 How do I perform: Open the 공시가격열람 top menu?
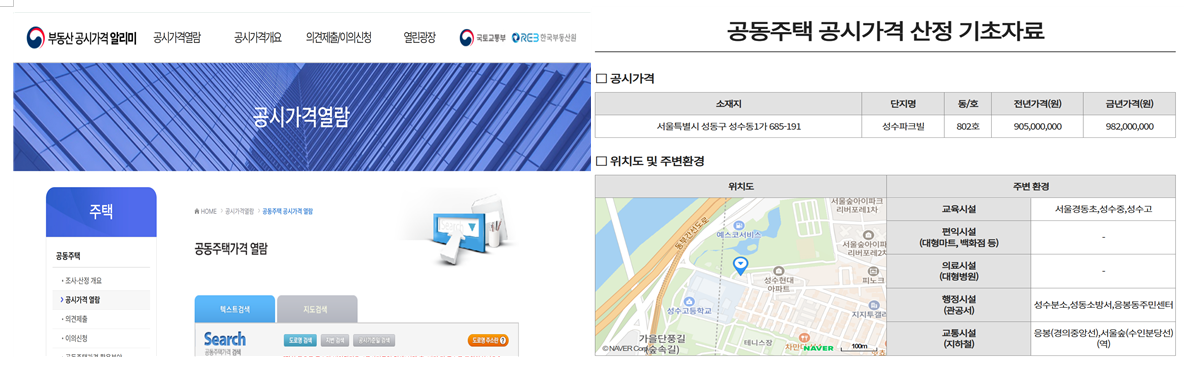click(x=177, y=37)
